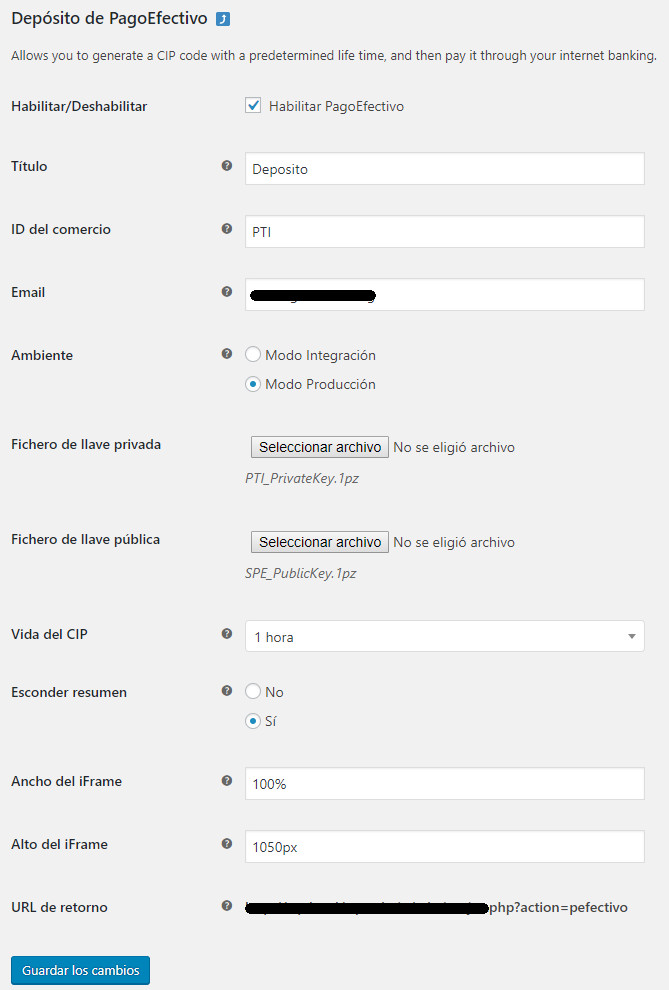Focus the Título text field

(x=445, y=169)
